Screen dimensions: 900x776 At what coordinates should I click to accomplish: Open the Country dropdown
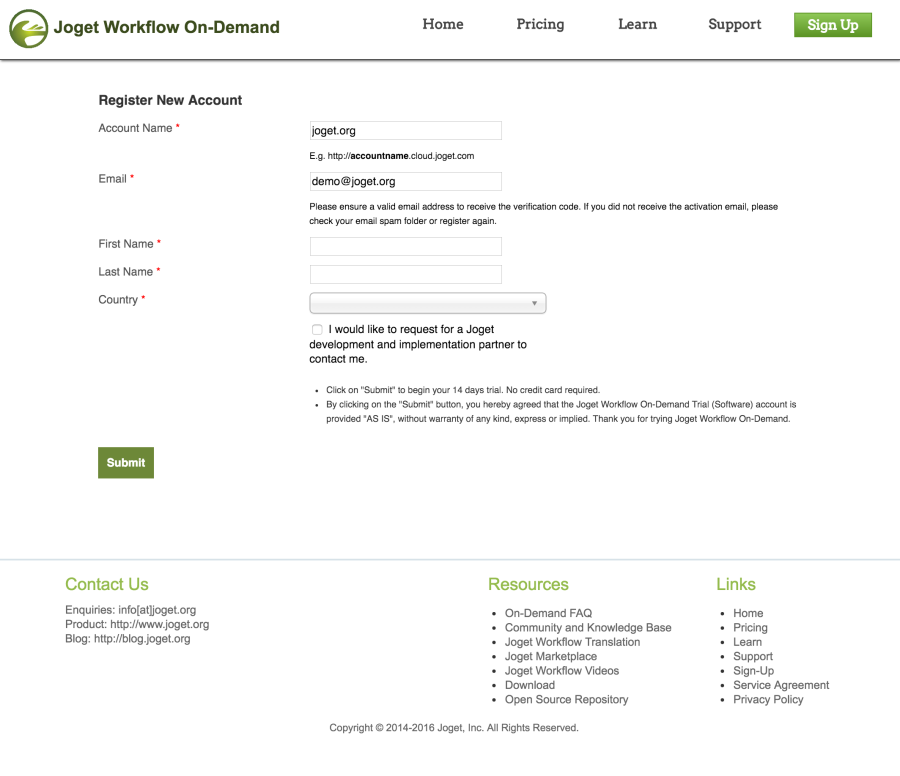(x=428, y=303)
